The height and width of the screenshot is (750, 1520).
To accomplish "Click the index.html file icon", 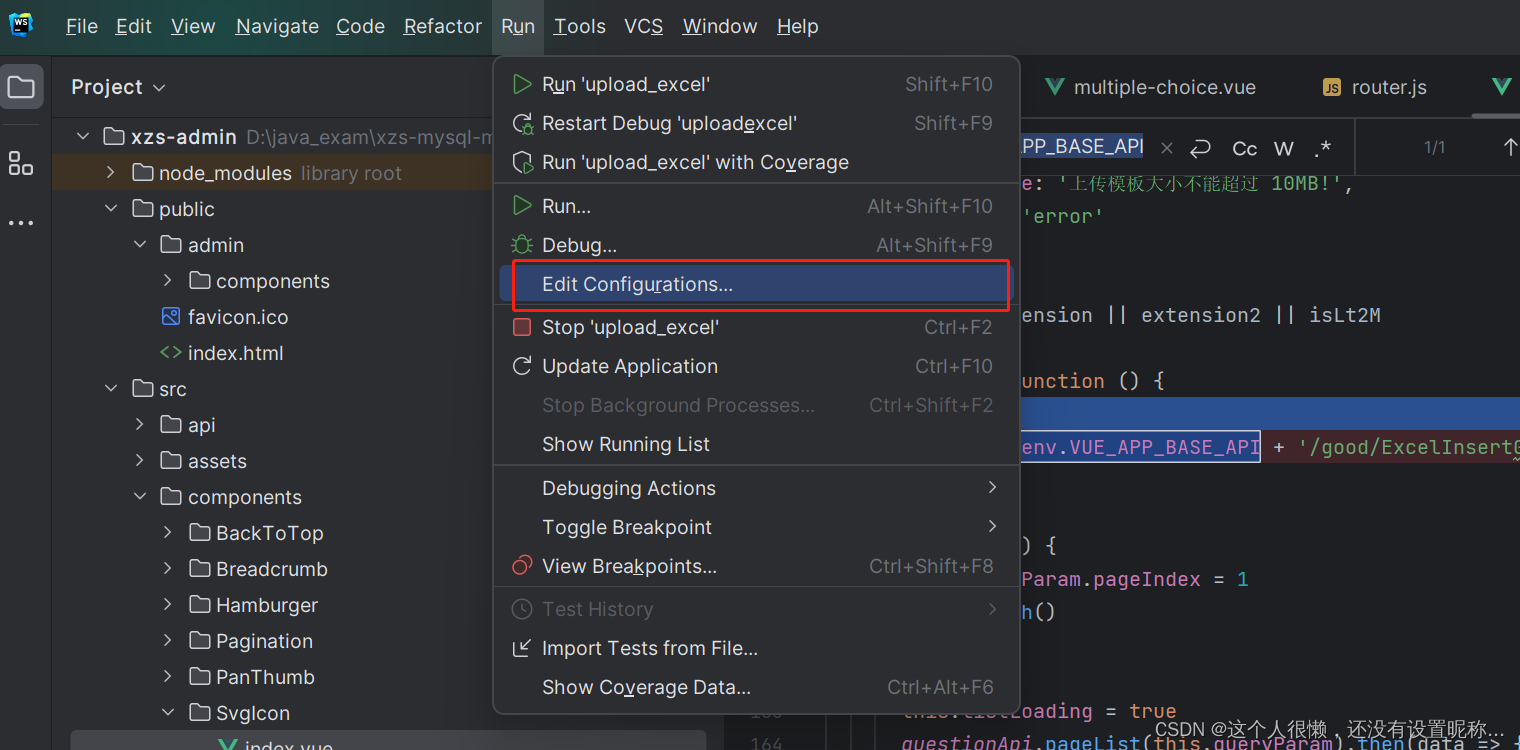I will tap(171, 353).
